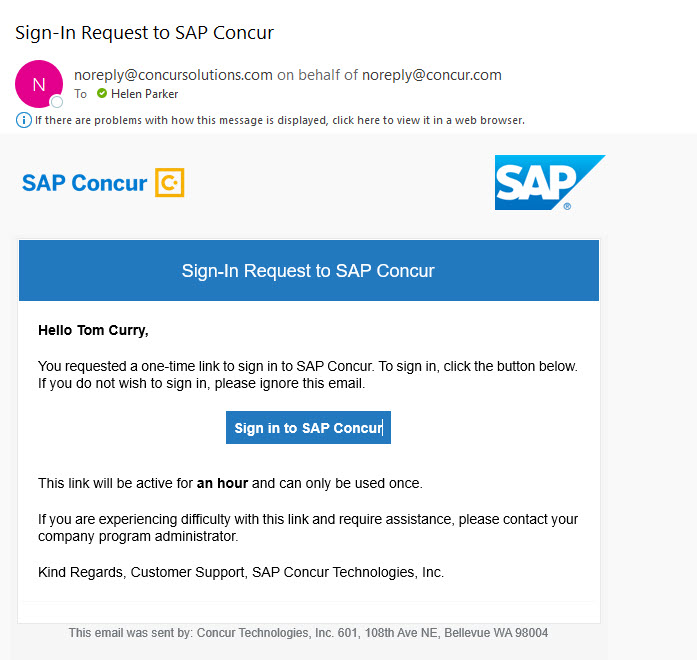
Task: Click the 'To' recipient label
Action: [80, 94]
